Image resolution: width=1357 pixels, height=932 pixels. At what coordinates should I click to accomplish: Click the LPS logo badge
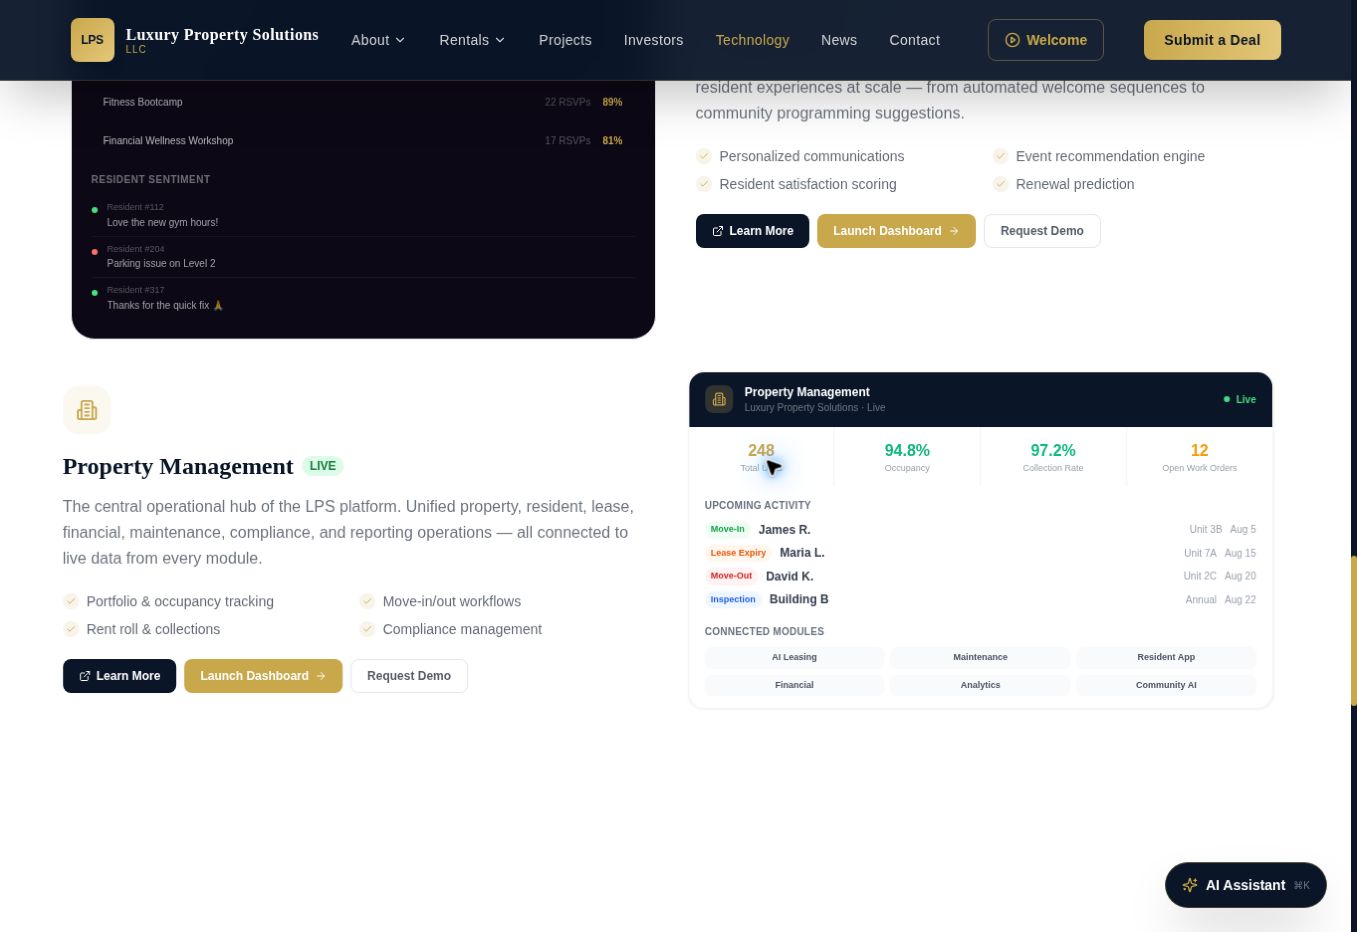click(x=92, y=40)
